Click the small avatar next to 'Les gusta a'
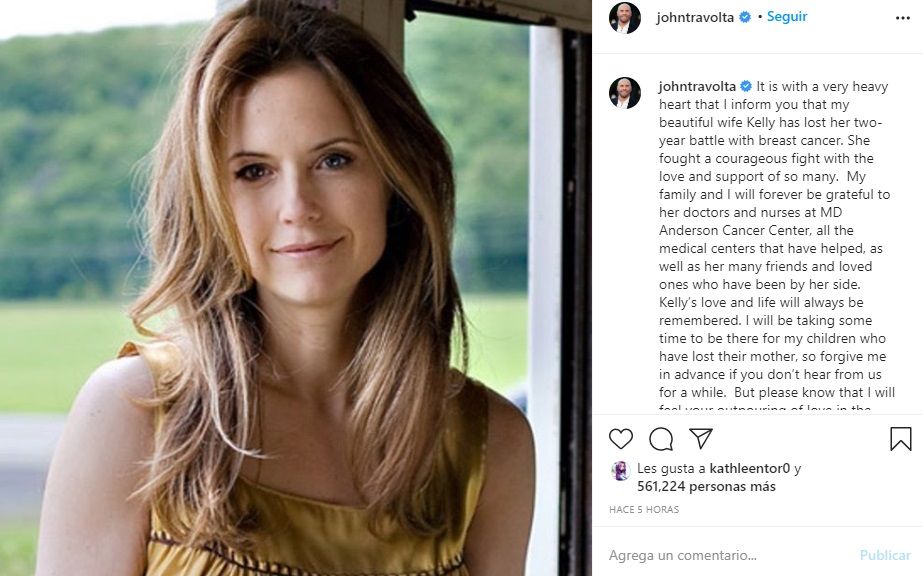The height and width of the screenshot is (576, 923). click(620, 470)
